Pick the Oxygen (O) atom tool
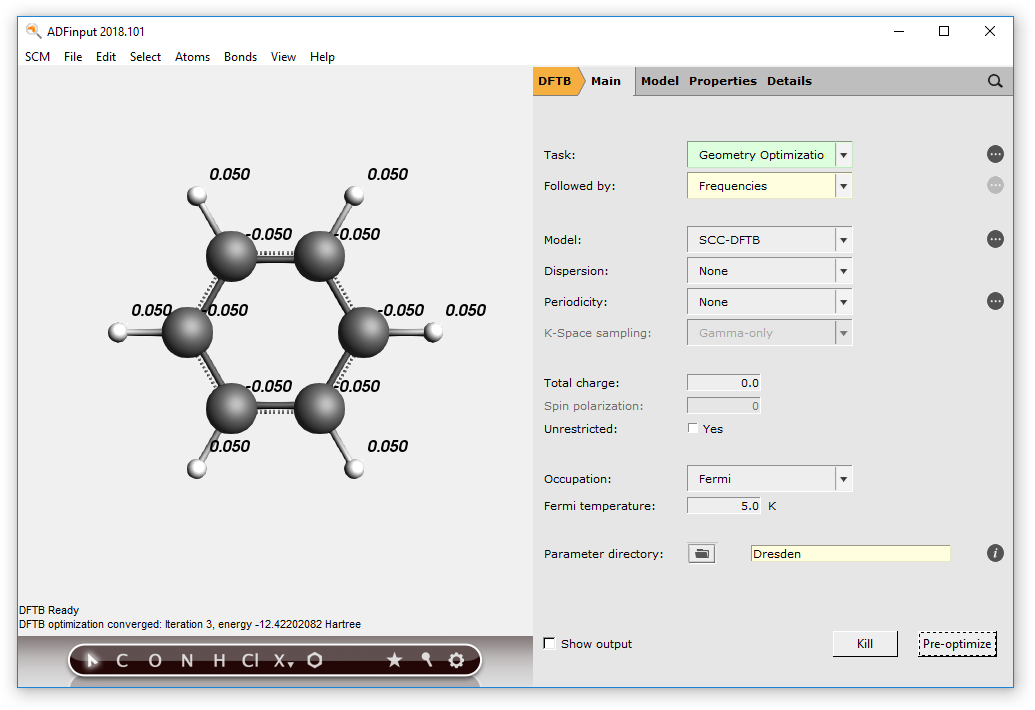The image size is (1035, 710). pyautogui.click(x=155, y=660)
